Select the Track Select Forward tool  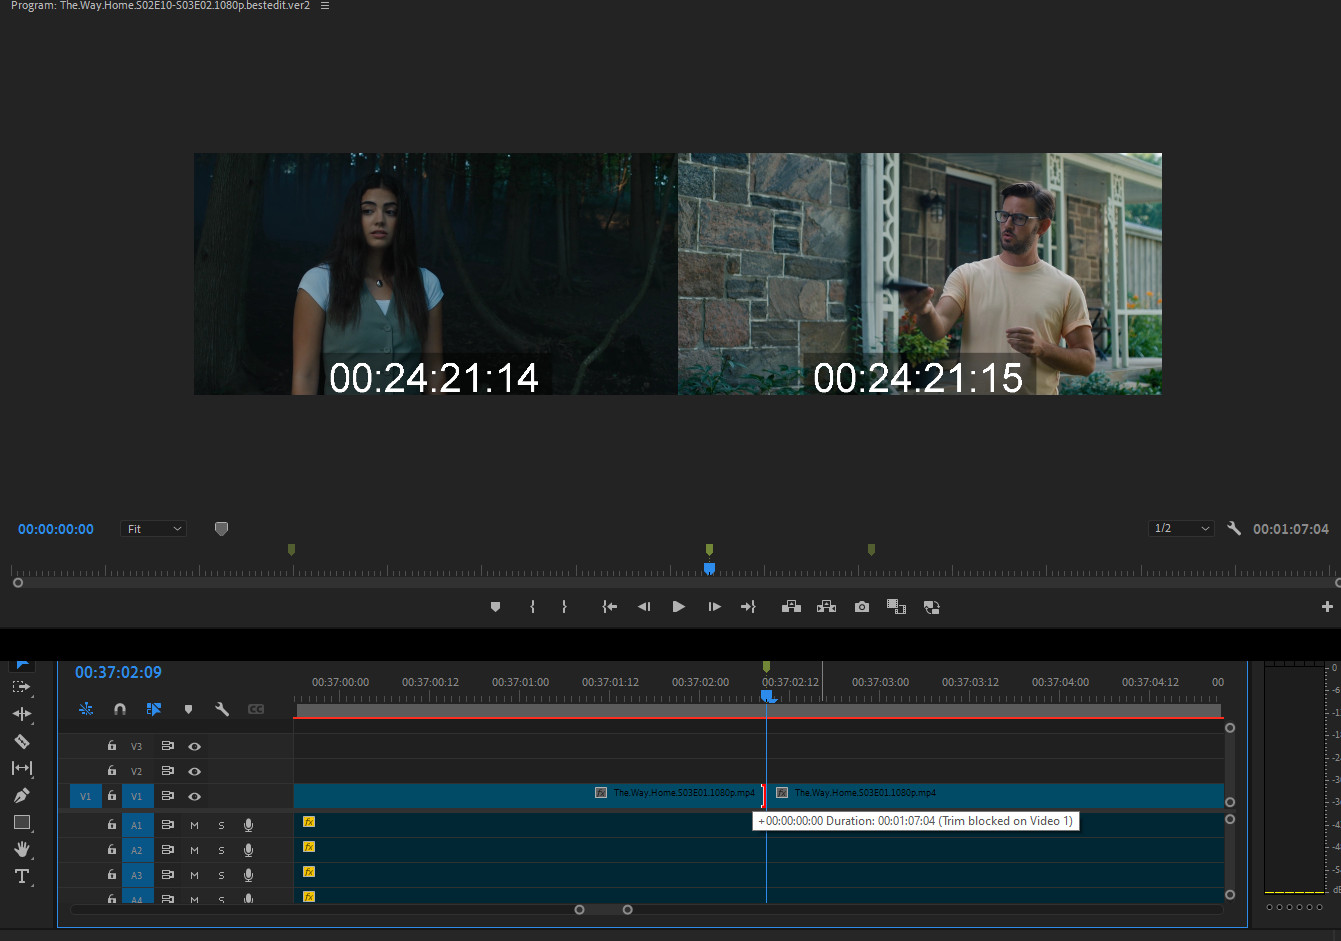click(x=21, y=687)
